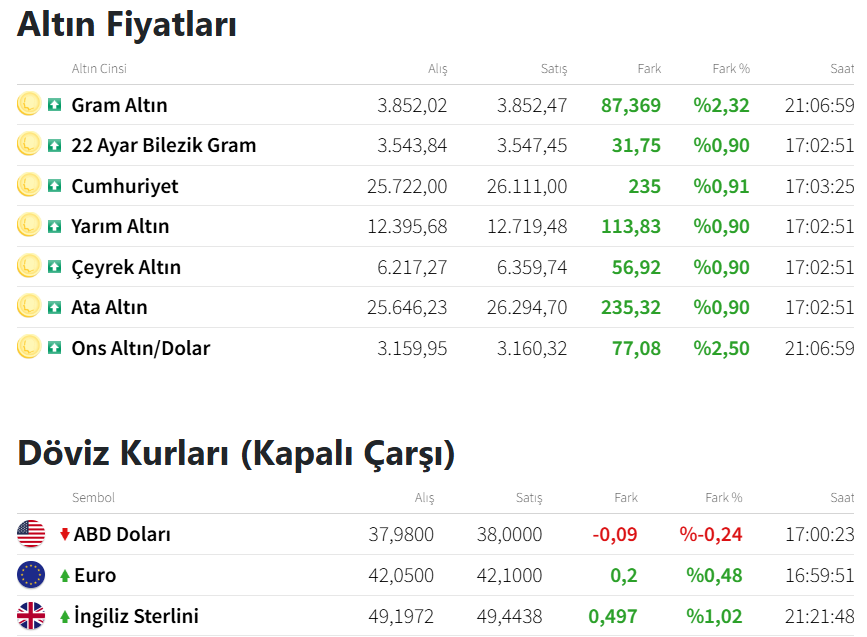This screenshot has width=867, height=637.
Task: Open the Çeyrek Altın price page
Action: click(126, 267)
